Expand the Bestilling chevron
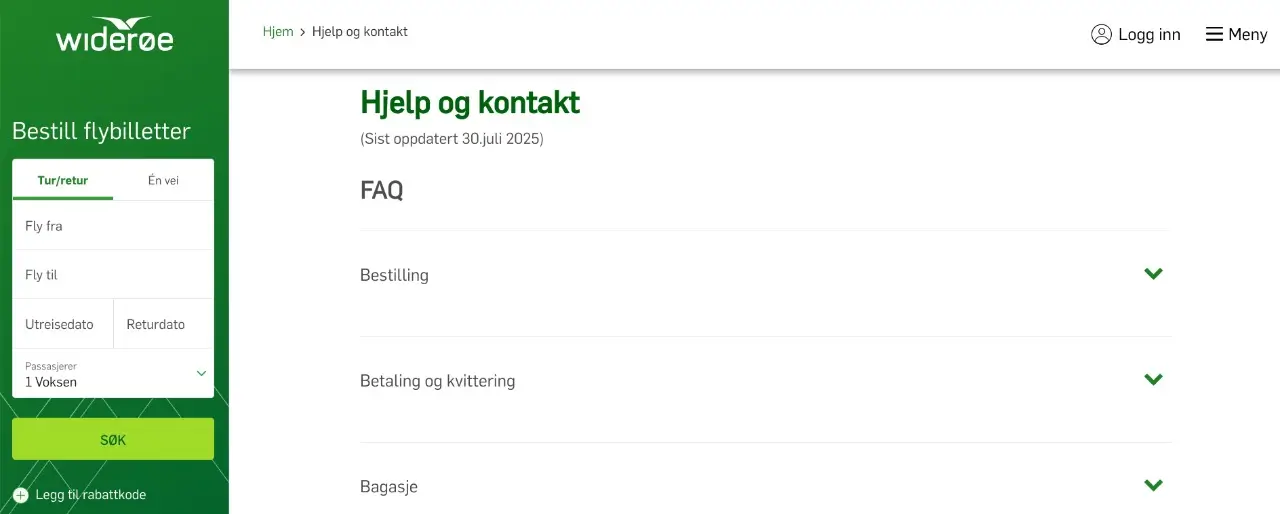This screenshot has width=1280, height=514. [1153, 274]
